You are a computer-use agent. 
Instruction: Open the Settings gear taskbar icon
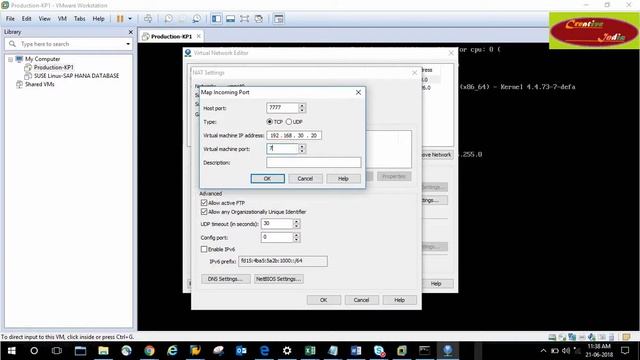tap(287, 351)
